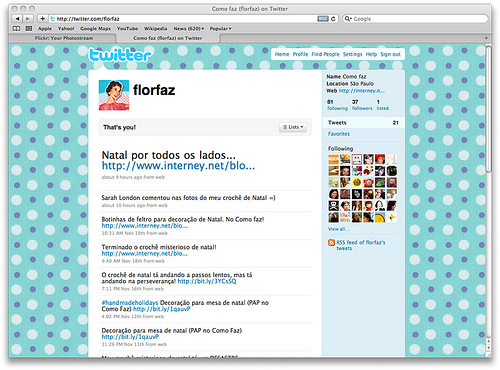Image resolution: width=500 pixels, height=370 pixels.
Task: Open the yellow star following avatar
Action: pos(391,217)
